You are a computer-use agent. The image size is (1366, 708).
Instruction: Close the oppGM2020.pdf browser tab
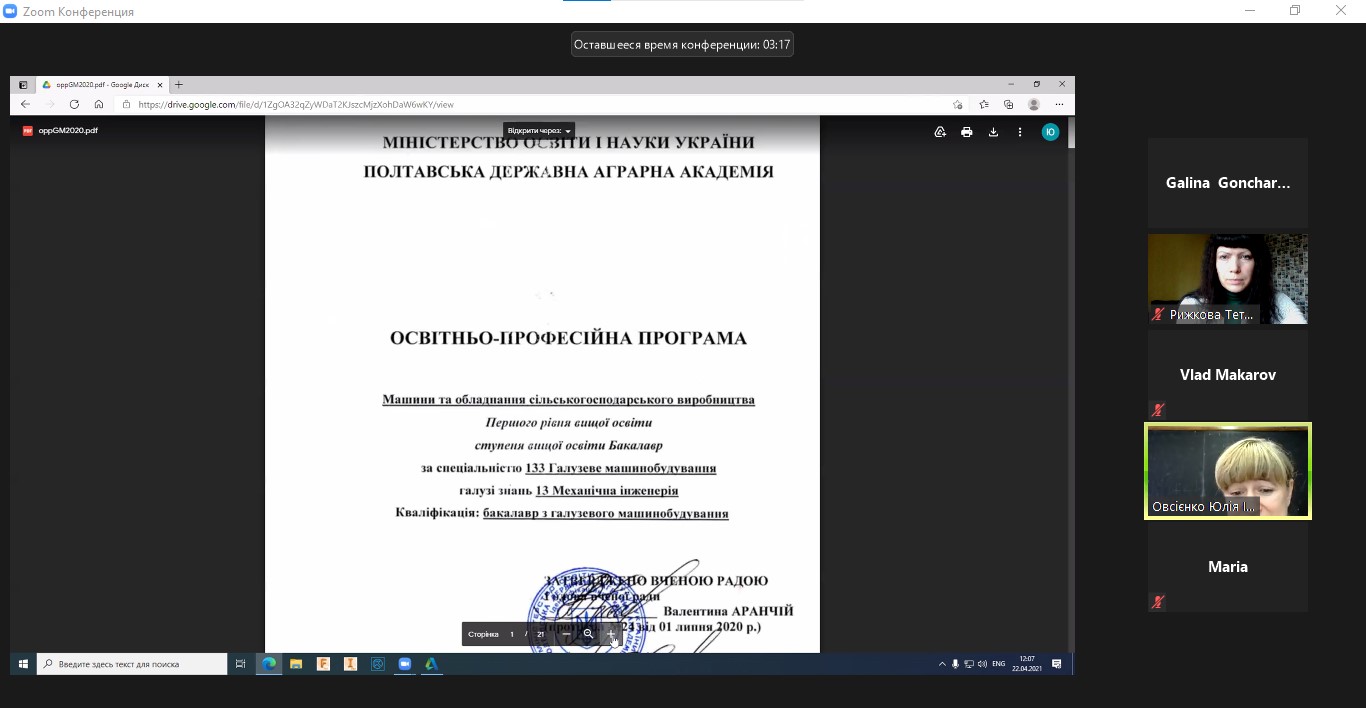coord(159,85)
